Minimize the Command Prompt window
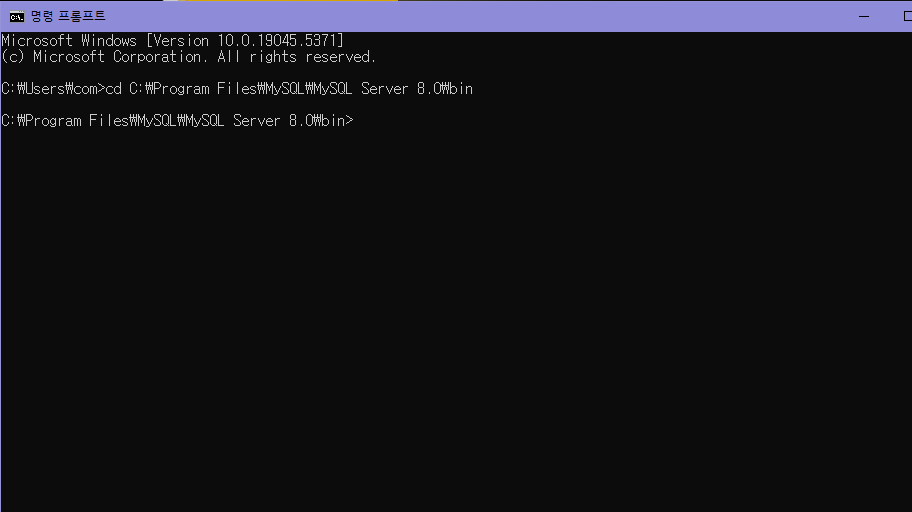 864,16
